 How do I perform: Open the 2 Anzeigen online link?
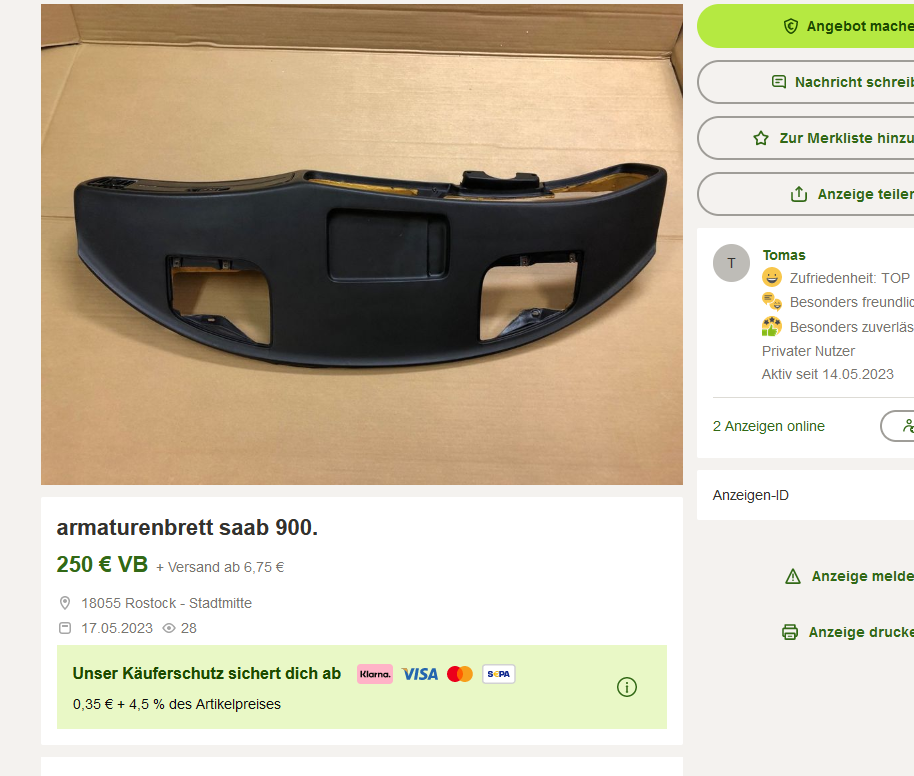[x=768, y=426]
